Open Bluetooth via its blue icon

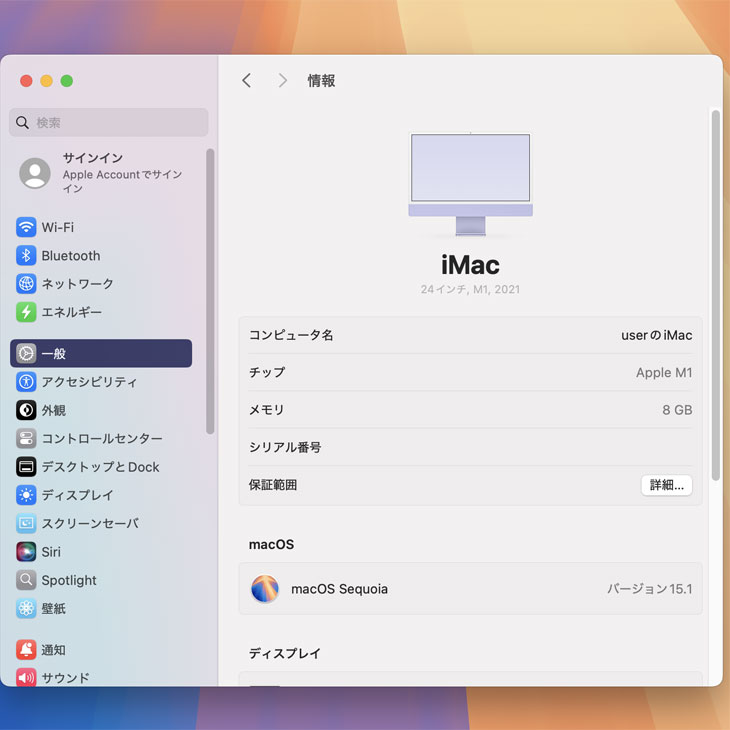point(26,256)
